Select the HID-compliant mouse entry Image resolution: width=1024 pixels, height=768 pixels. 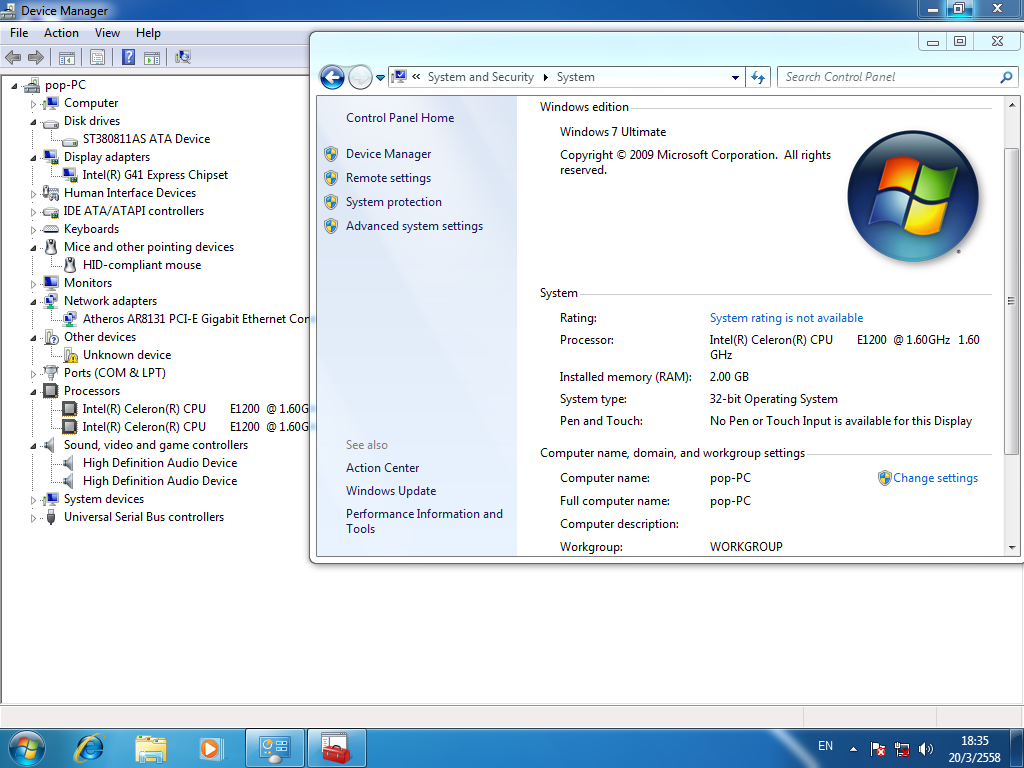(x=142, y=265)
